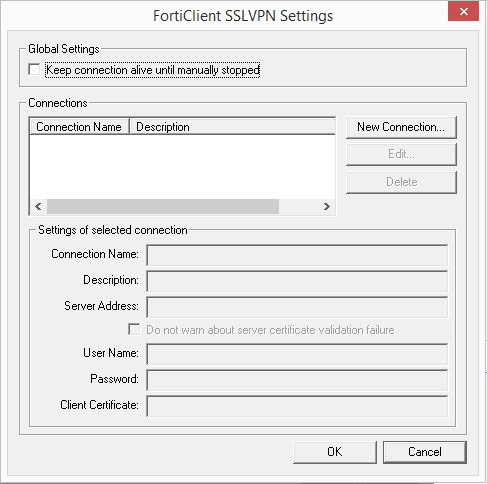This screenshot has height=484, width=487.
Task: Dismiss the dialog with Cancel
Action: [425, 452]
